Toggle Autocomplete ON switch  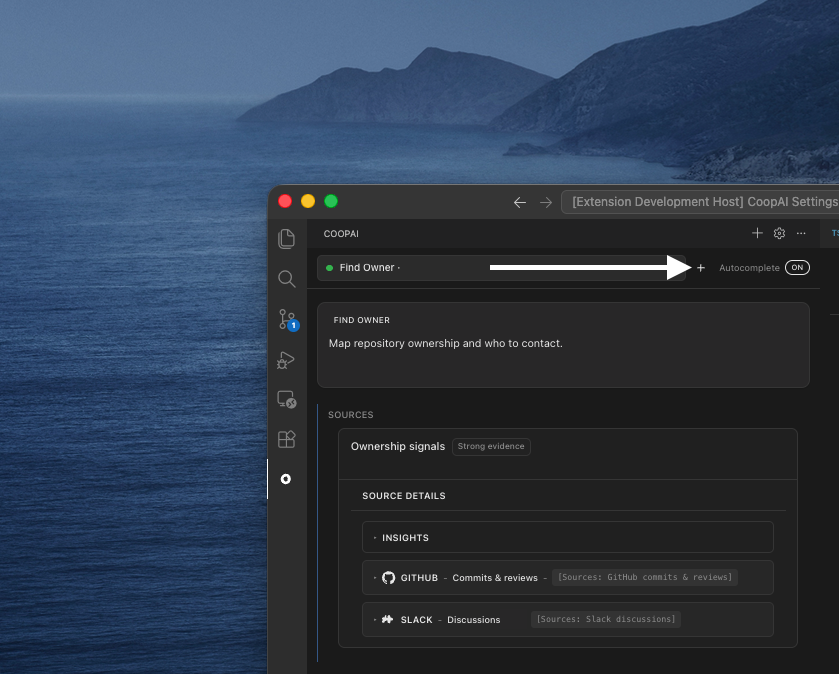click(797, 267)
